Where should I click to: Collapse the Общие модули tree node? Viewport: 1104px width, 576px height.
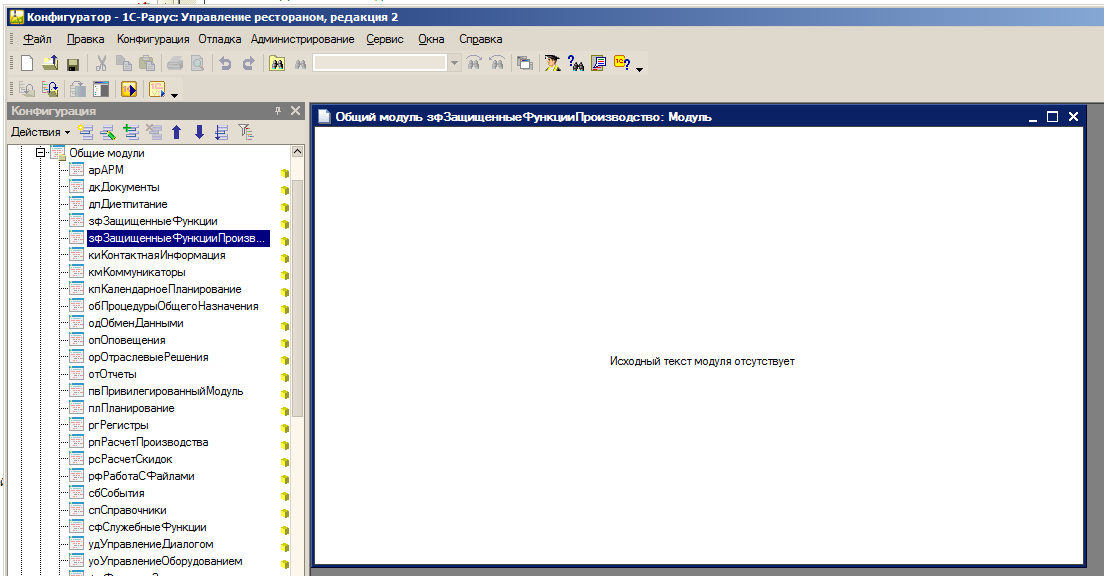(41, 152)
